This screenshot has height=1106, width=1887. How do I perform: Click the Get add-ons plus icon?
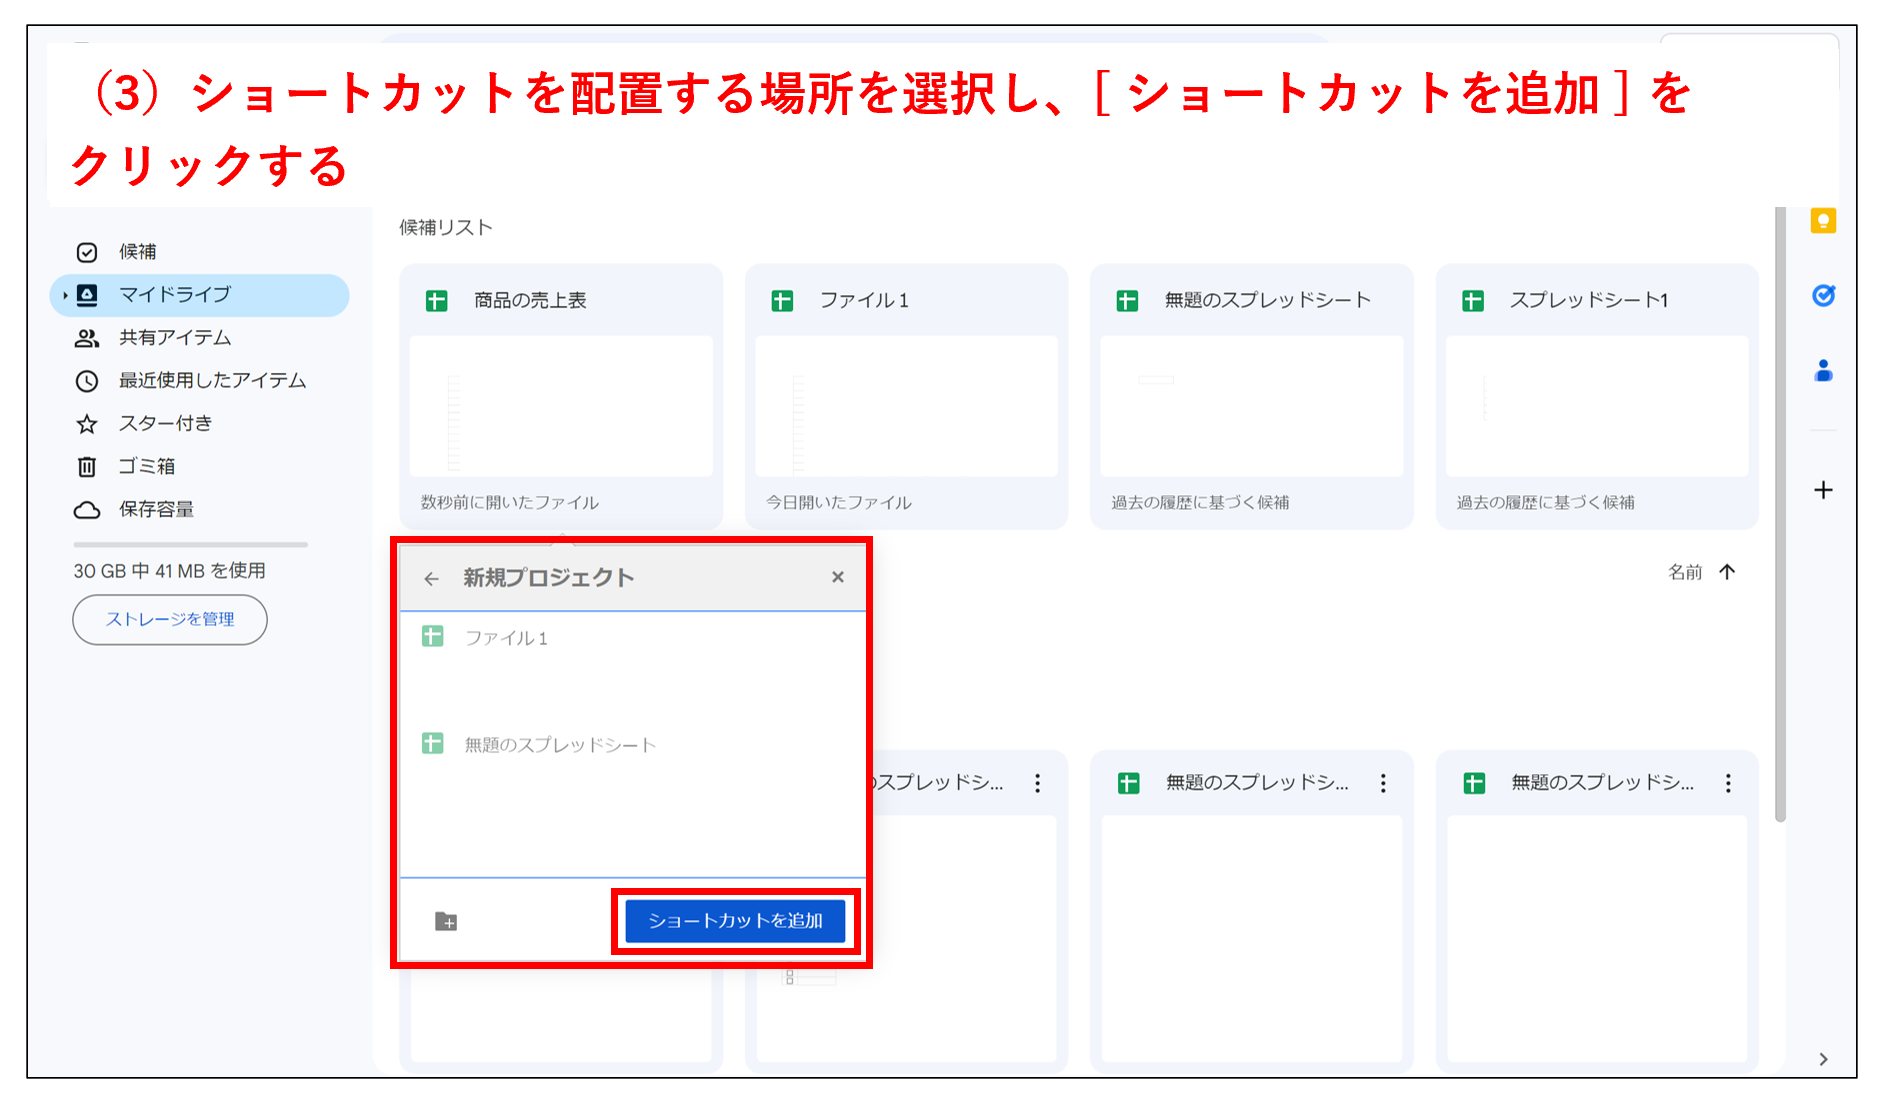click(1825, 490)
